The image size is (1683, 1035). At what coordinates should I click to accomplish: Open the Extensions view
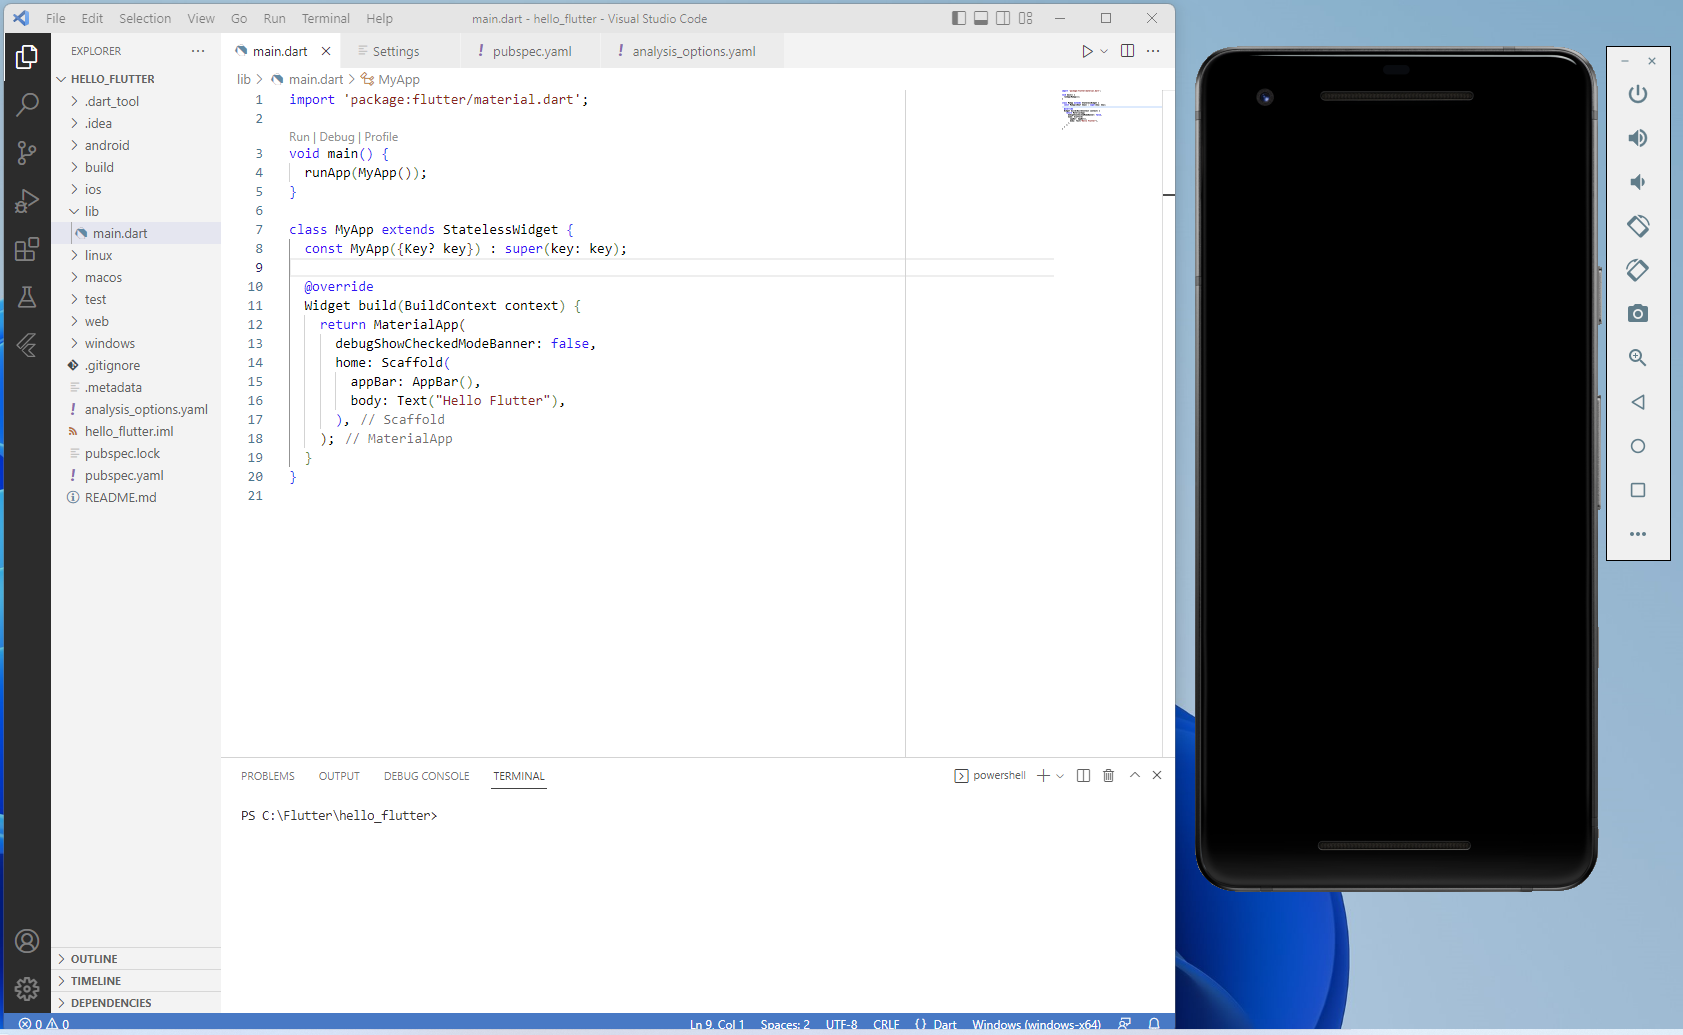pos(27,249)
